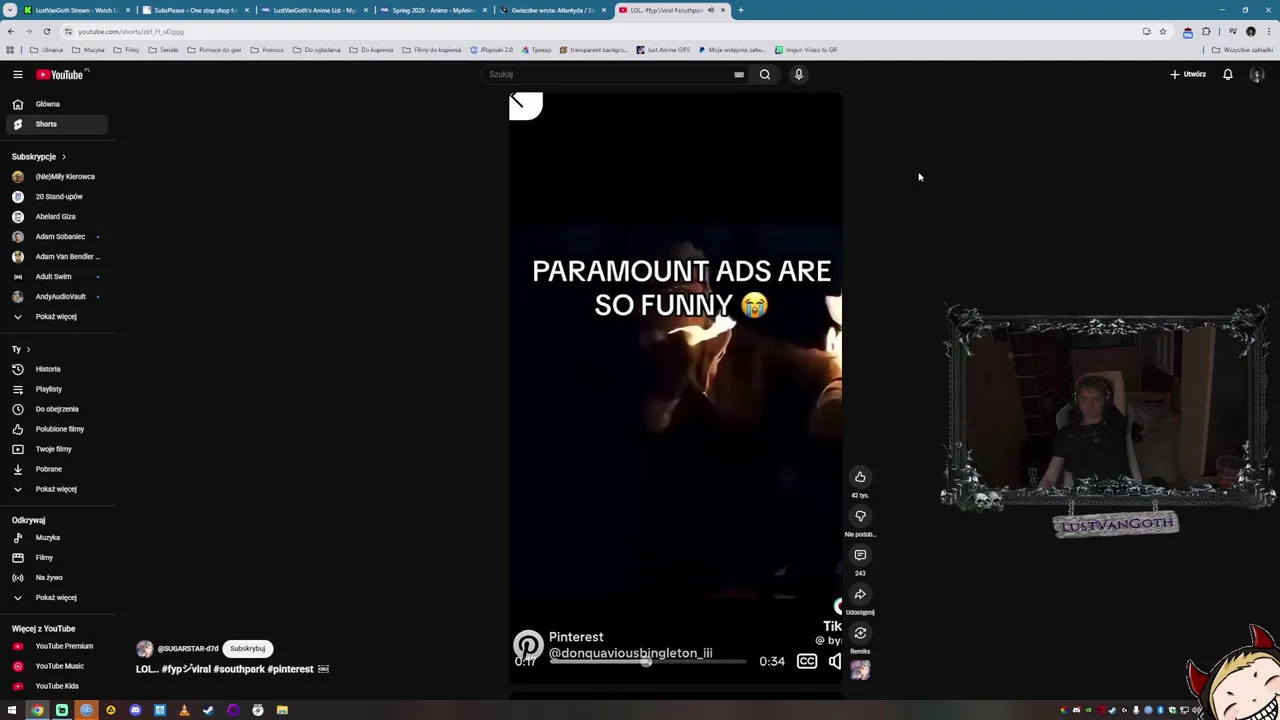This screenshot has height=720, width=1280.
Task: Start voice search with the microphone
Action: [799, 74]
